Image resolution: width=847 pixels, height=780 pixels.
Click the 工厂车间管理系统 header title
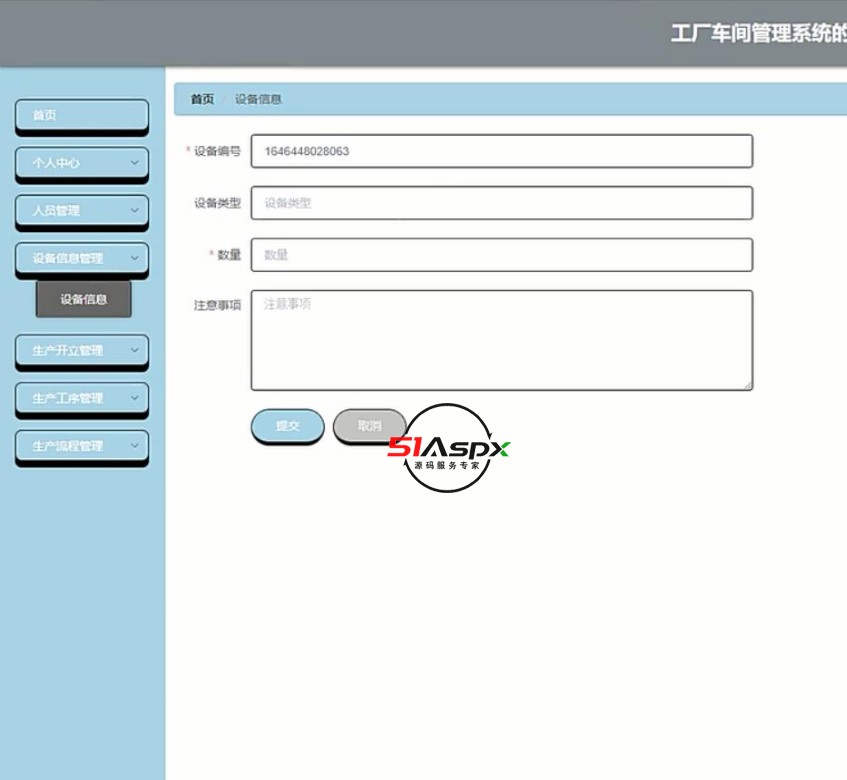coord(761,31)
